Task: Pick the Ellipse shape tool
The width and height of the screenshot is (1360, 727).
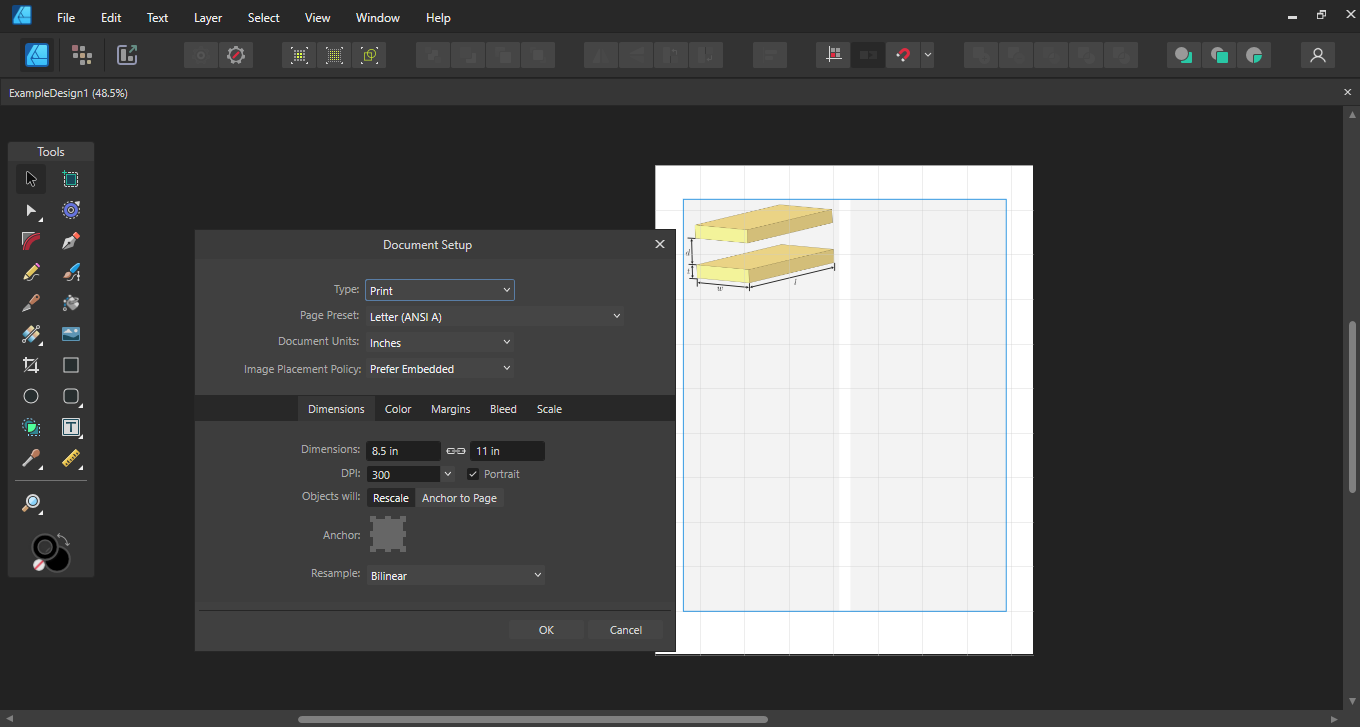Action: tap(31, 397)
